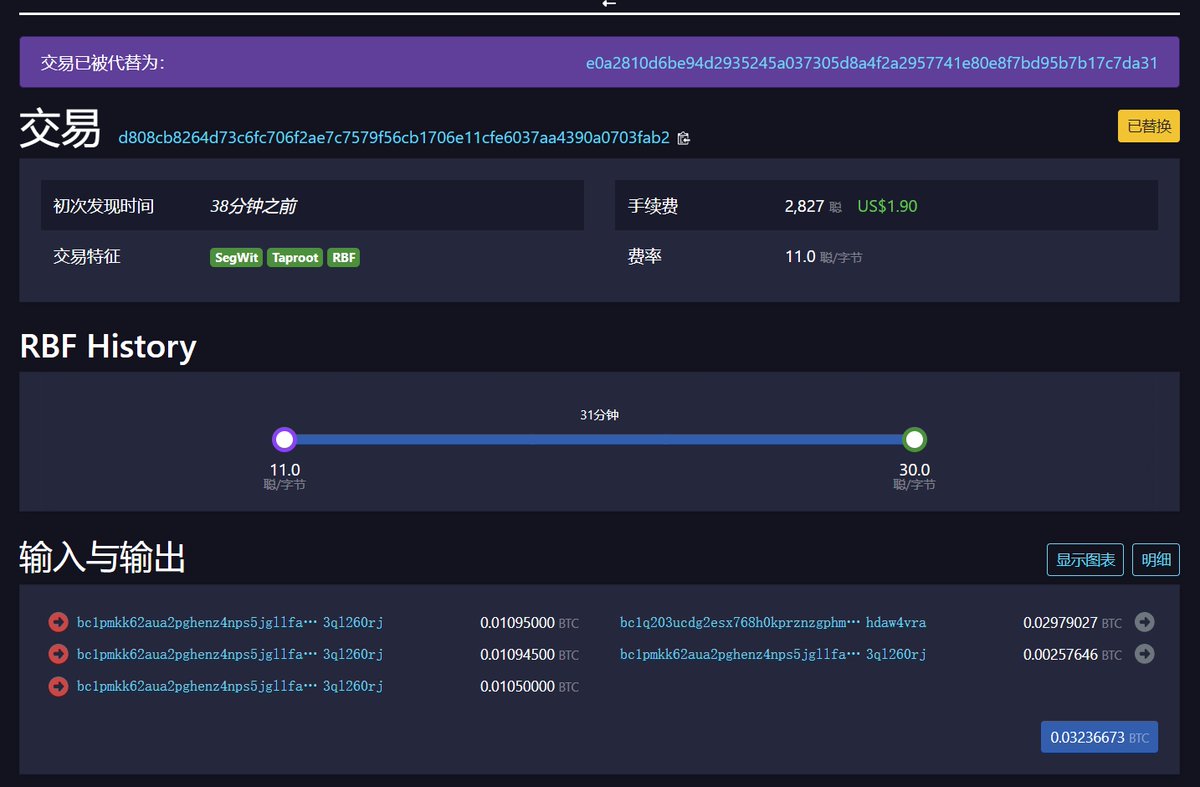This screenshot has height=787, width=1200.
Task: Open replacement transaction e0a2810d… link
Action: tap(872, 63)
